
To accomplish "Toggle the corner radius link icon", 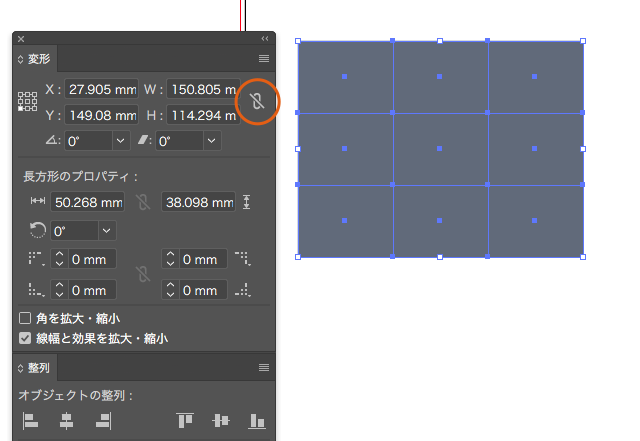I will click(x=143, y=274).
